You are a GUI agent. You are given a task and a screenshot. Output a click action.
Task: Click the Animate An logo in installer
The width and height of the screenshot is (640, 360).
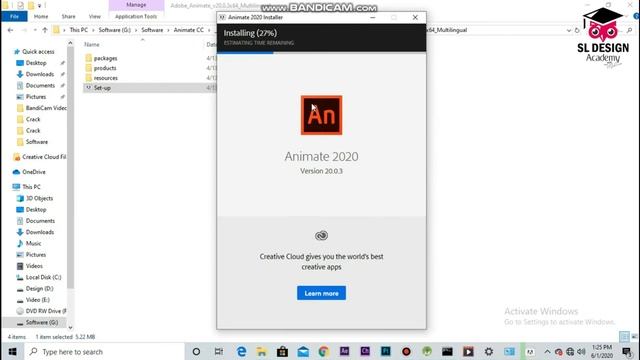point(321,115)
